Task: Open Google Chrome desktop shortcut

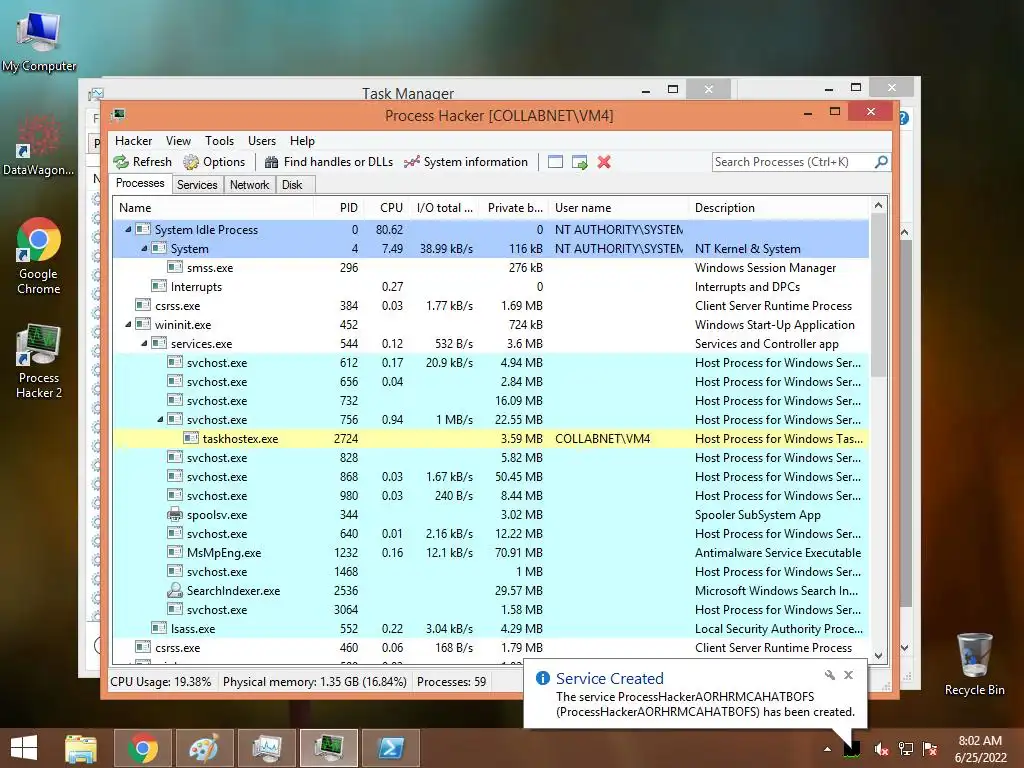Action: (39, 257)
